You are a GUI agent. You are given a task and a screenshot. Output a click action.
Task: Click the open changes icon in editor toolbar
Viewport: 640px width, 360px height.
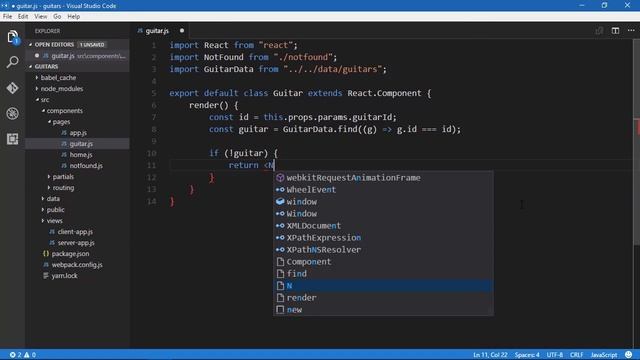coord(599,31)
